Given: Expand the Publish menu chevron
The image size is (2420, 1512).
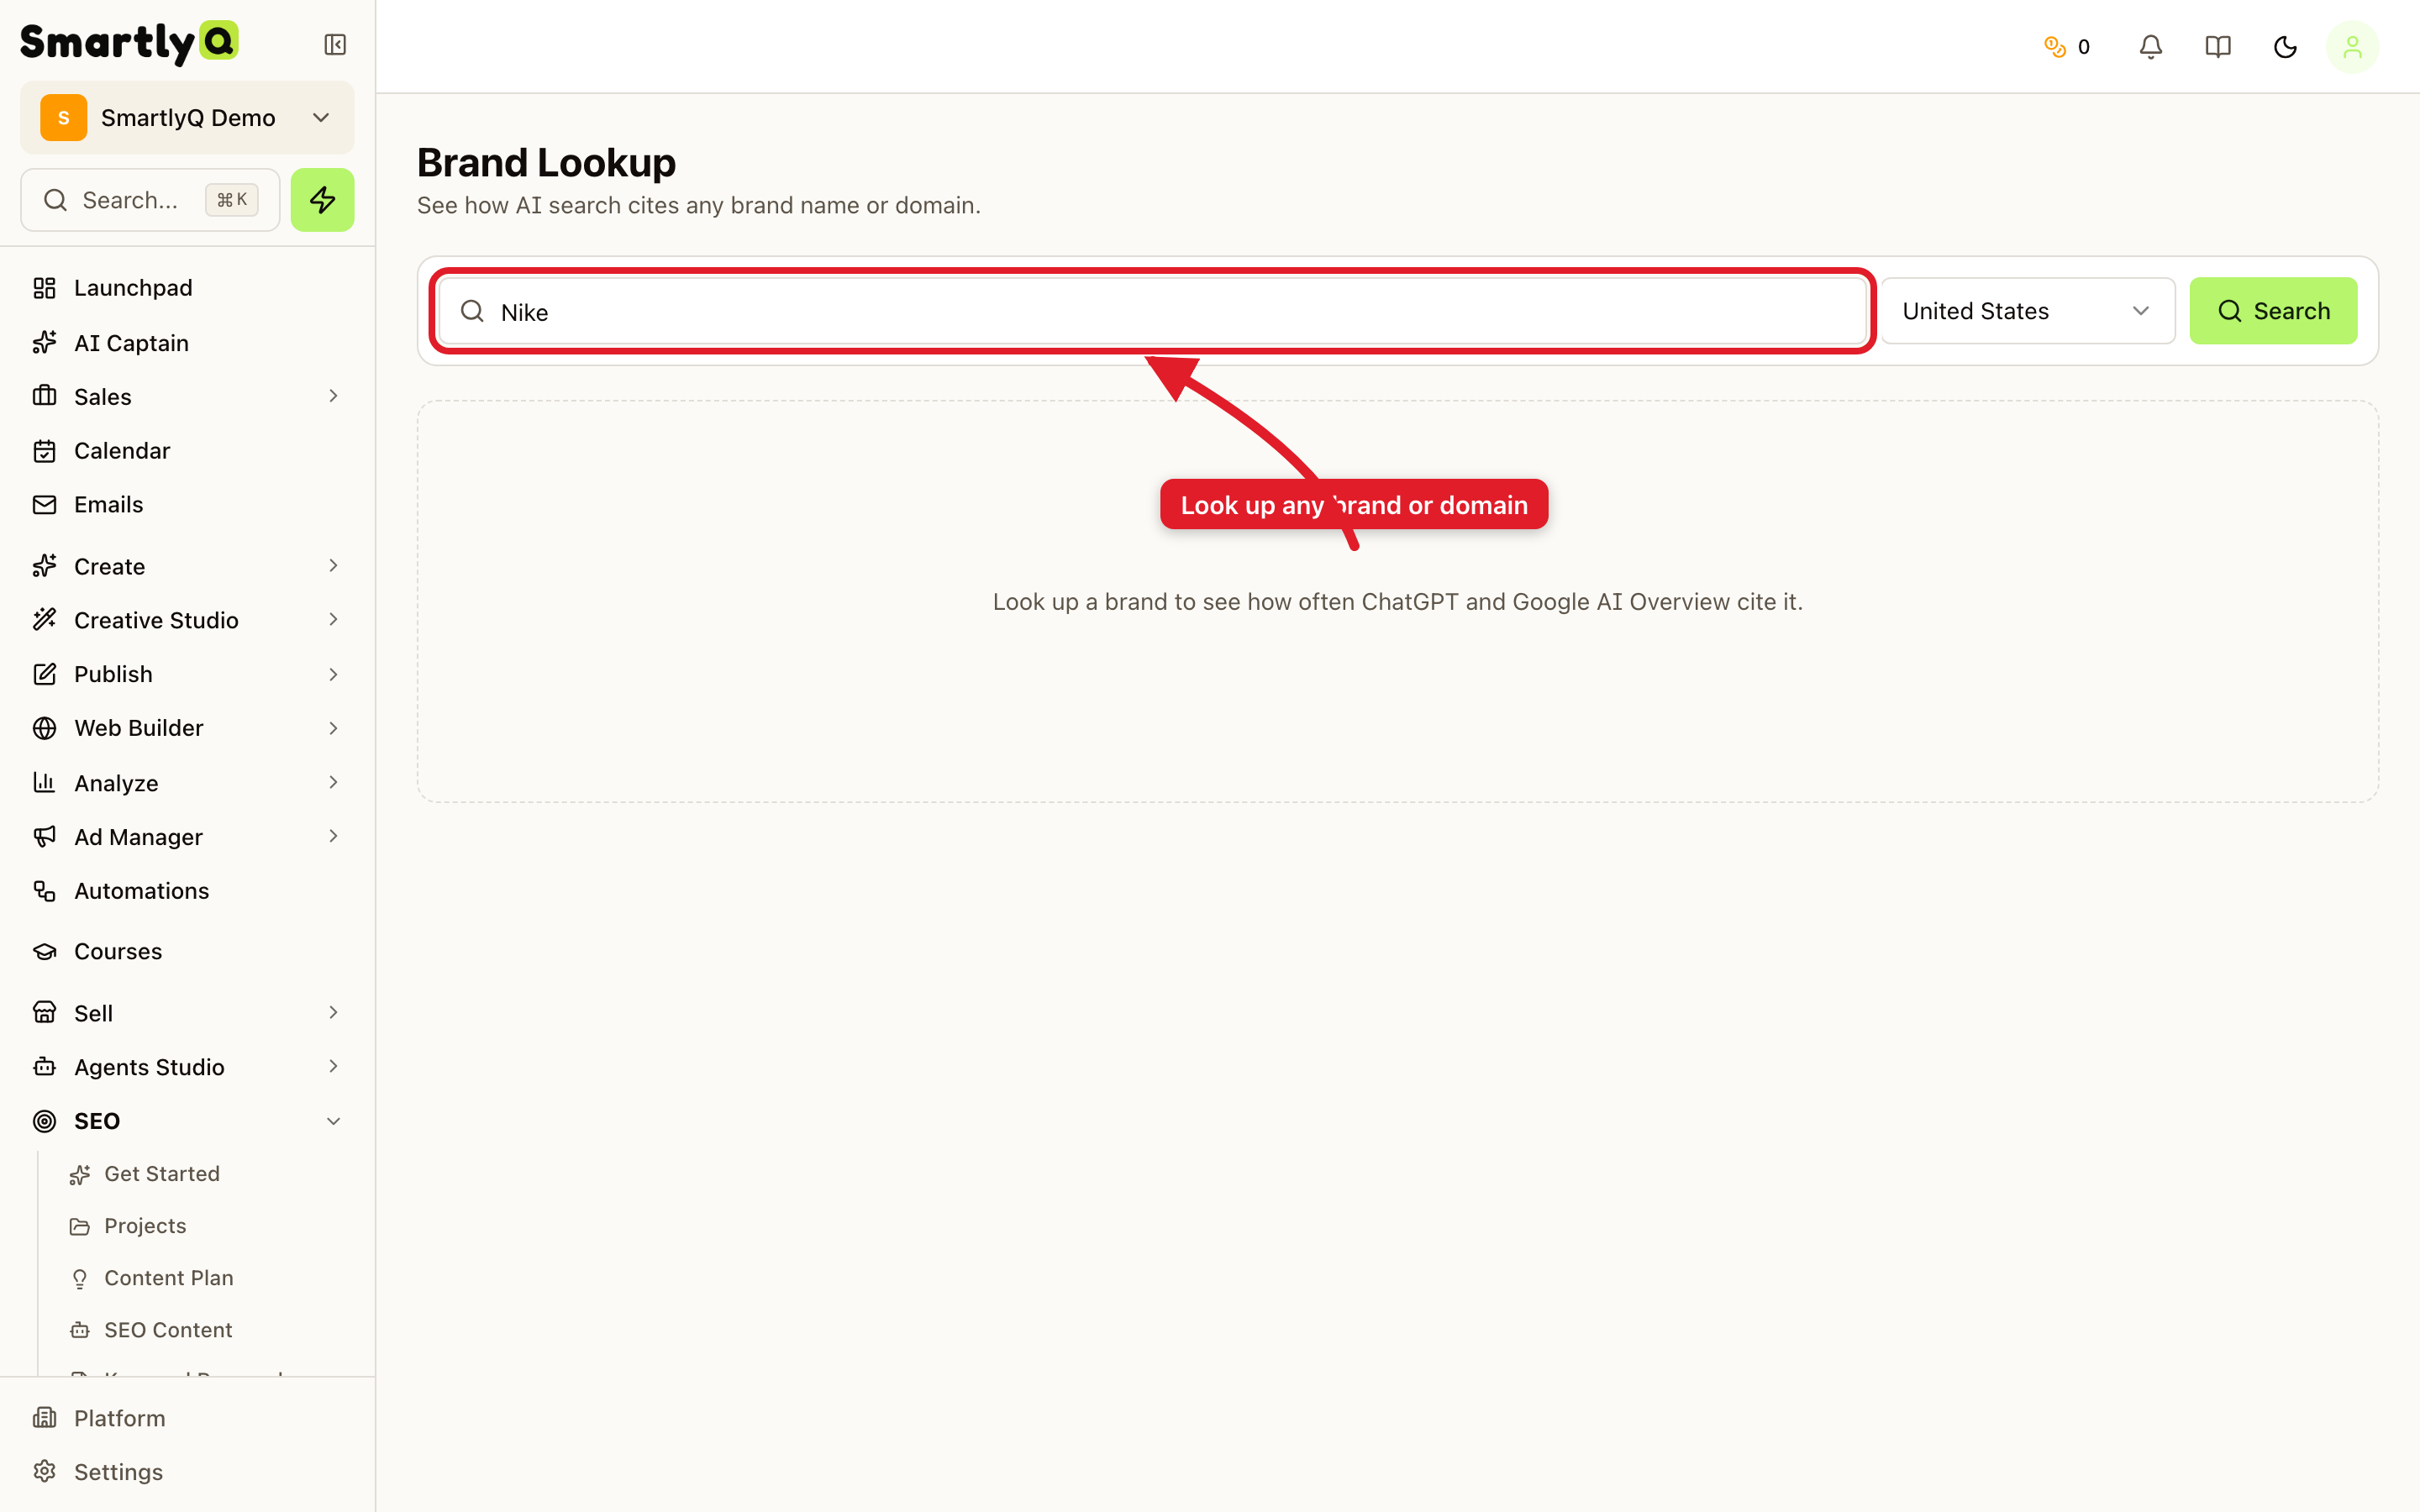Looking at the screenshot, I should click(333, 674).
